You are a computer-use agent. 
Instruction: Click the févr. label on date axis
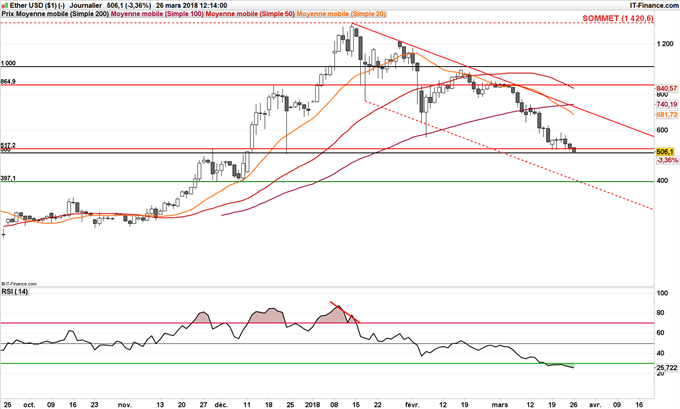(412, 405)
